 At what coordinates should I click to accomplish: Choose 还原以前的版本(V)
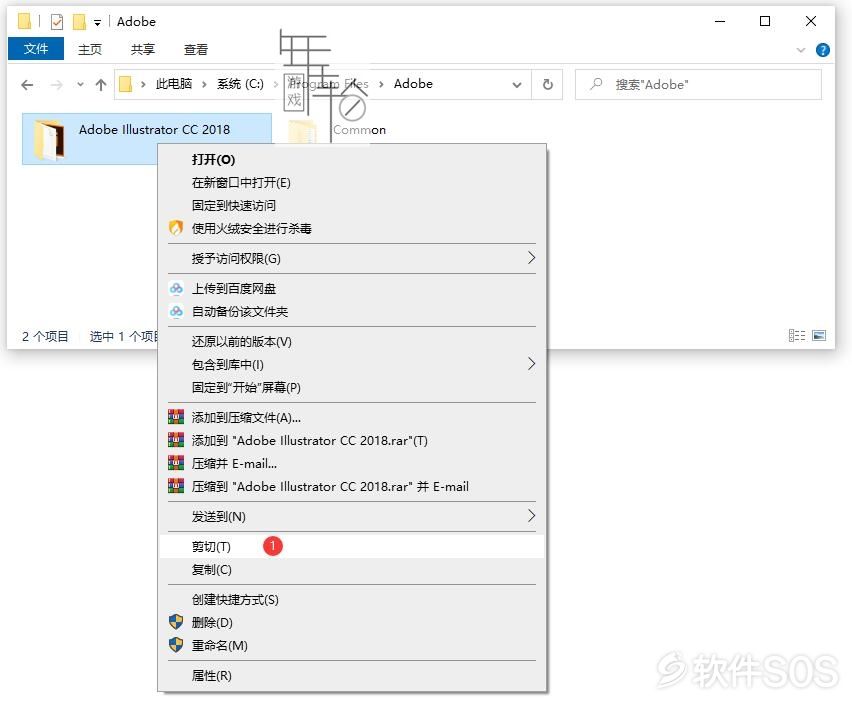352,342
